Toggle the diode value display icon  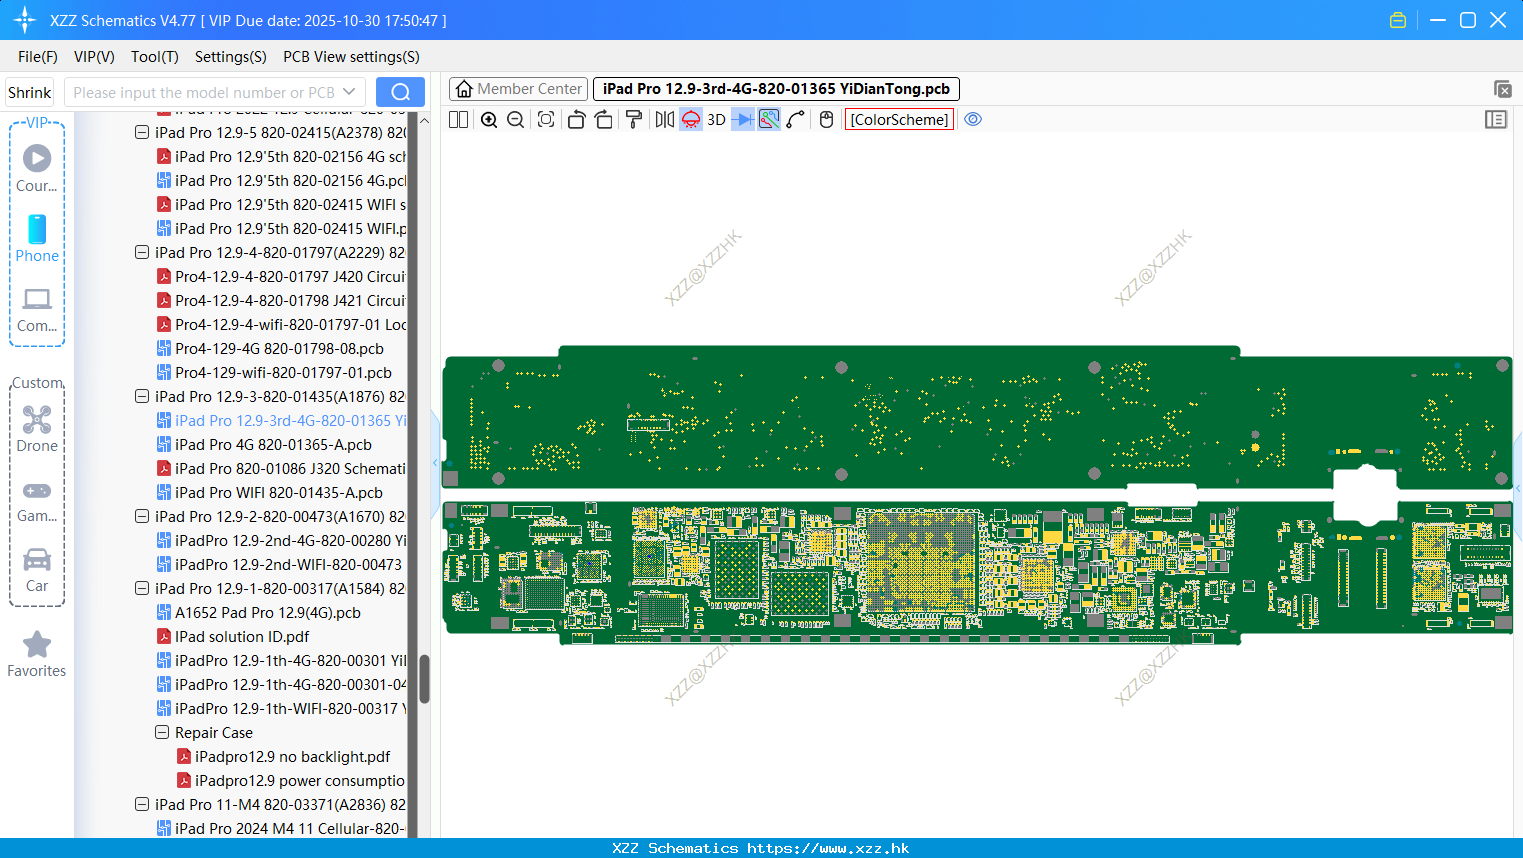[x=743, y=119]
